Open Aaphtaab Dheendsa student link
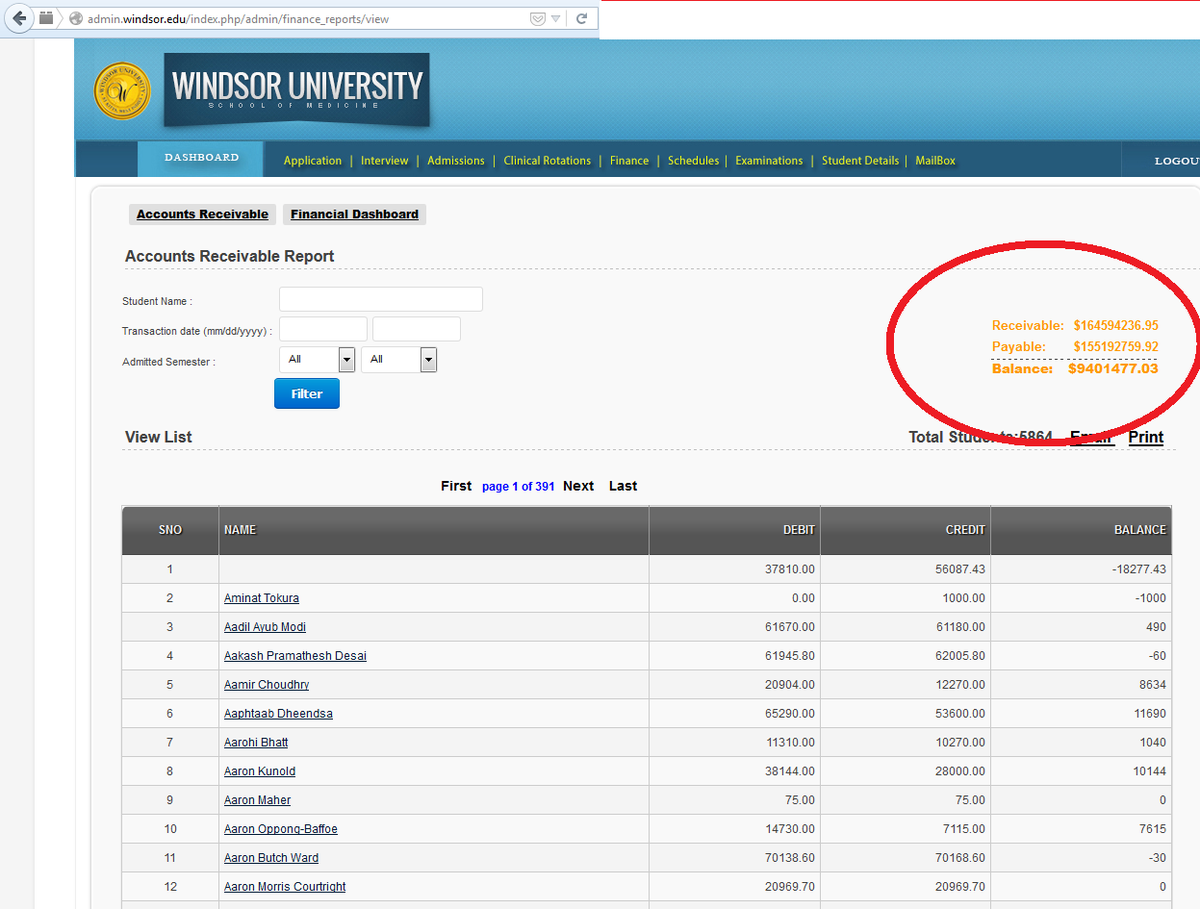The image size is (1200, 909). tap(278, 714)
